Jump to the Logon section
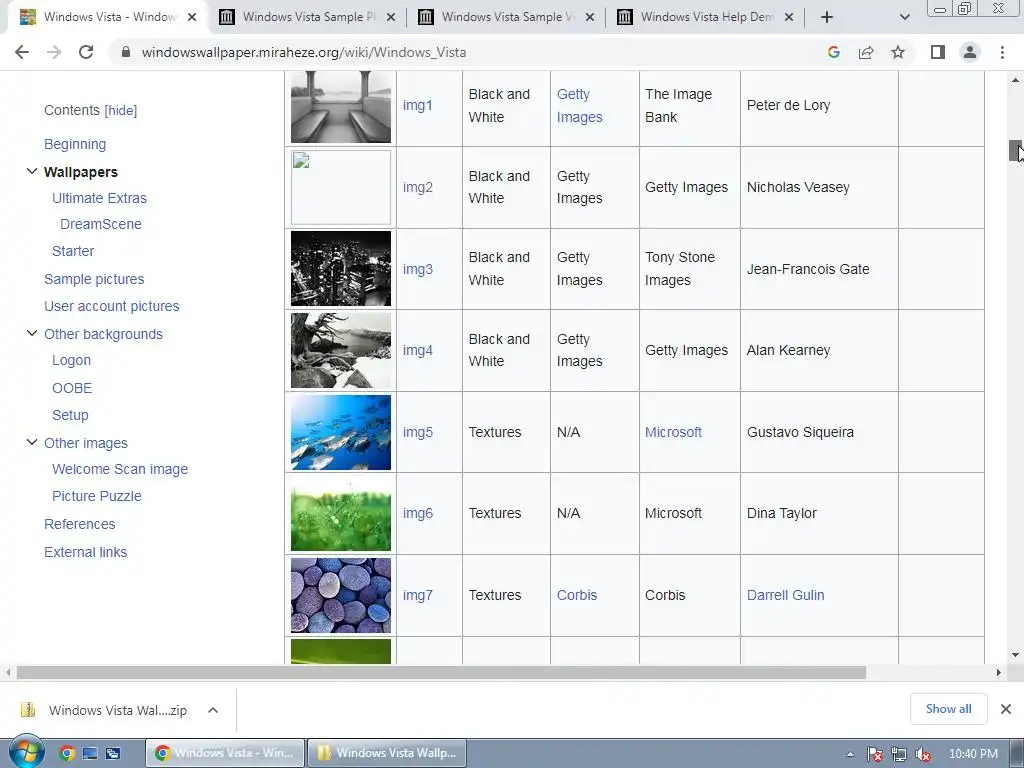Image resolution: width=1024 pixels, height=768 pixels. click(71, 360)
